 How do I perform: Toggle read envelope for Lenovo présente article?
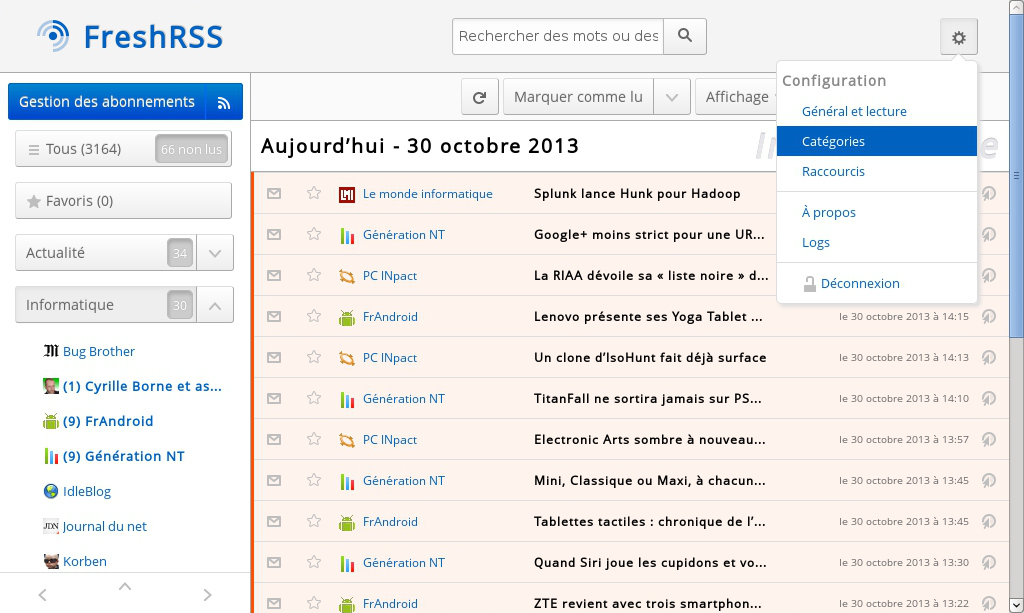click(x=274, y=317)
